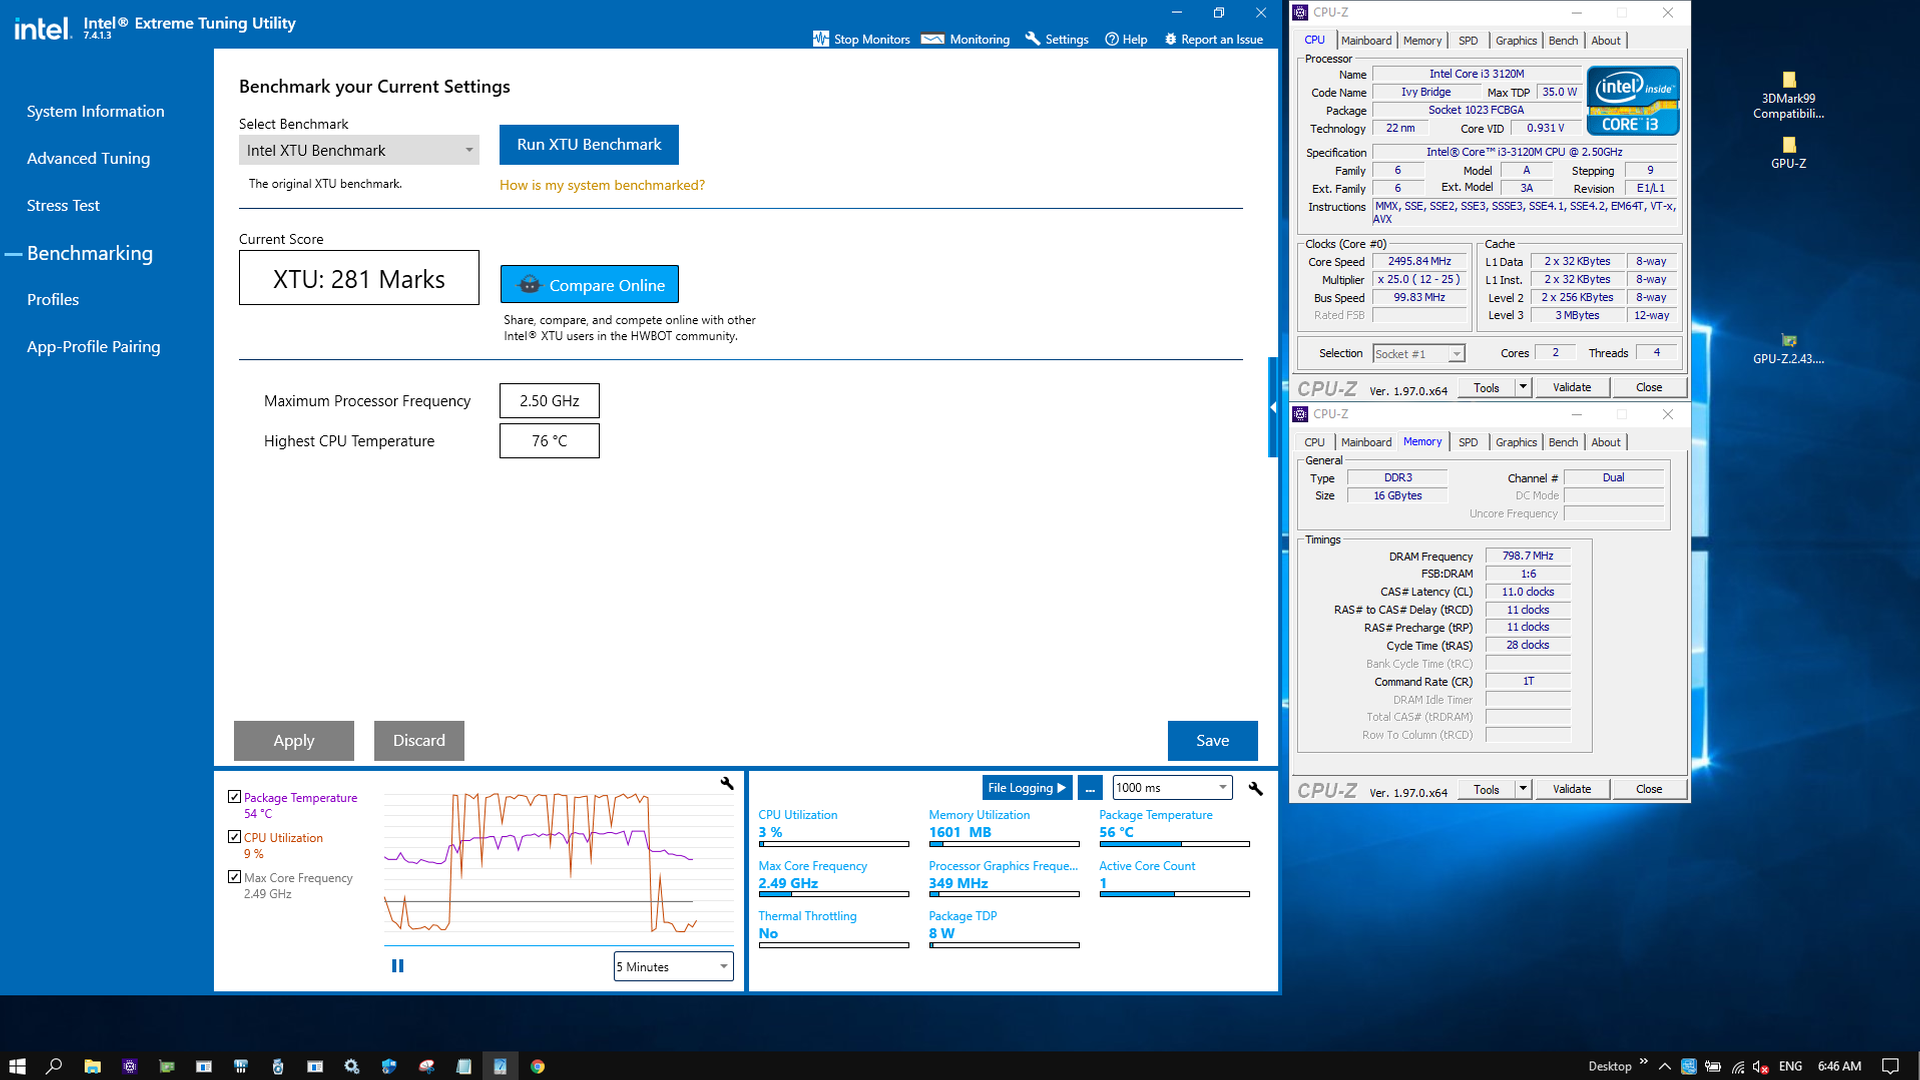This screenshot has width=1920, height=1080.
Task: Click Apply button
Action: pyautogui.click(x=294, y=740)
